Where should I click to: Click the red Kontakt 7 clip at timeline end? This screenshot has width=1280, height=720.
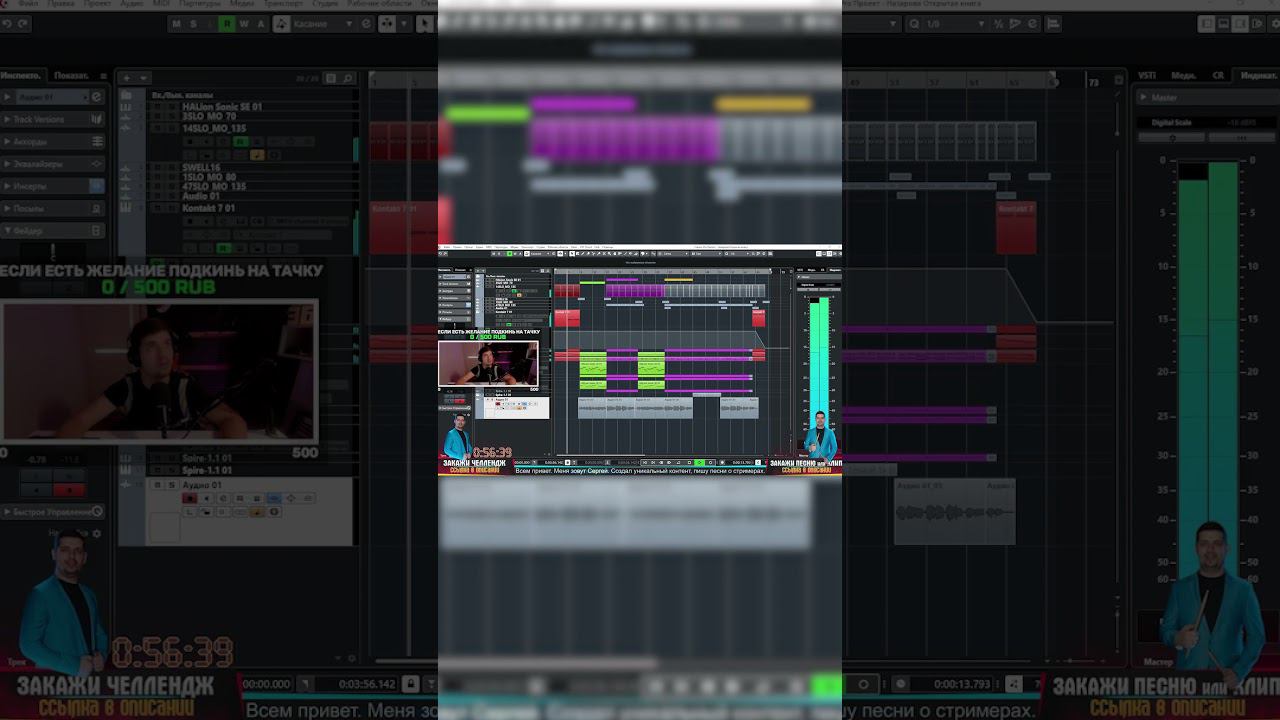1017,226
